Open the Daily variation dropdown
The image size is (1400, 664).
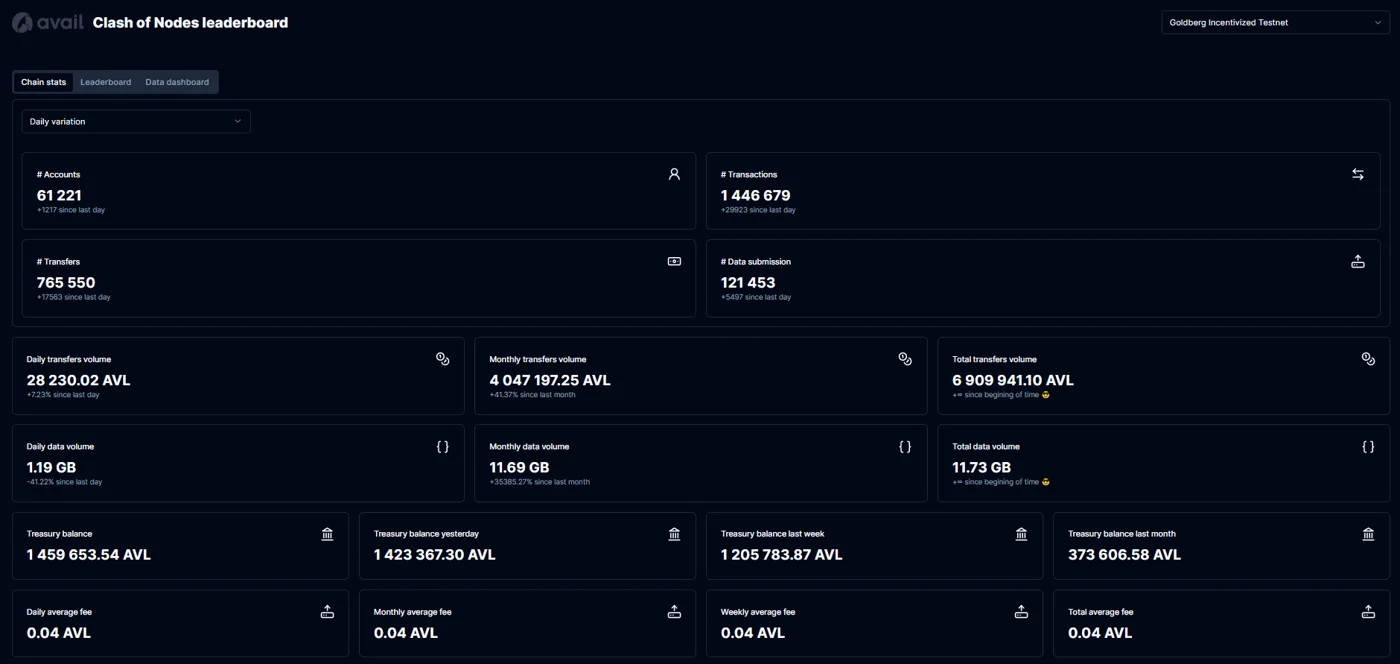(136, 121)
